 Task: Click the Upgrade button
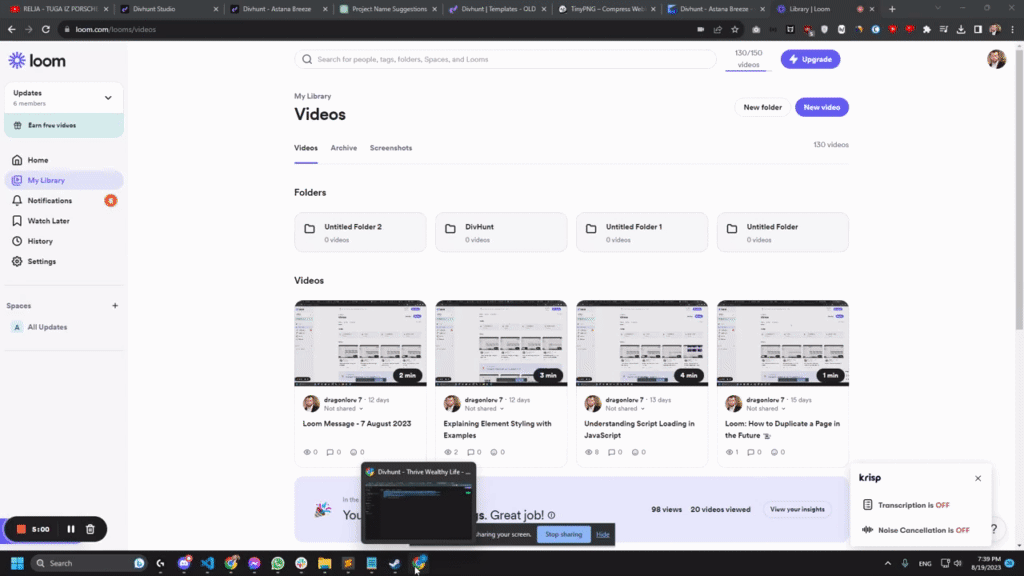coord(810,59)
